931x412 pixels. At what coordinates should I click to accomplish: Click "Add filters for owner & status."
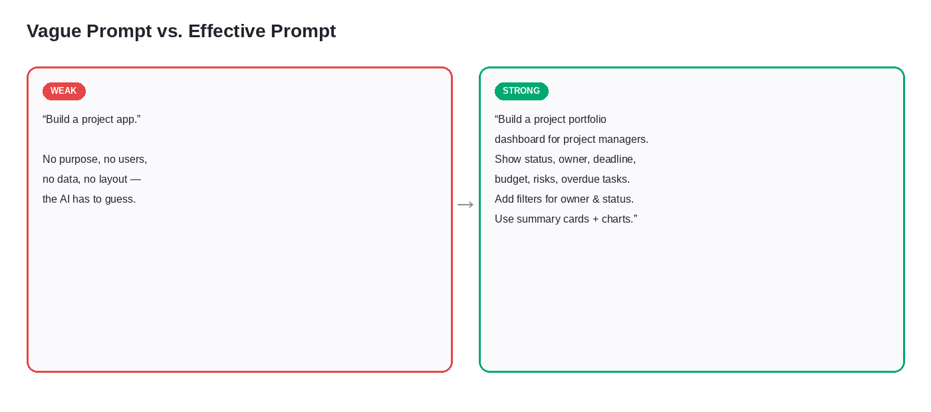point(564,199)
